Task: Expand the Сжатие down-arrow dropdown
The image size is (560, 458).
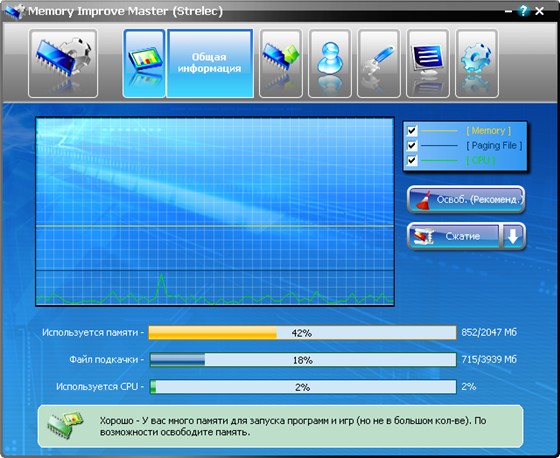Action: click(x=513, y=236)
